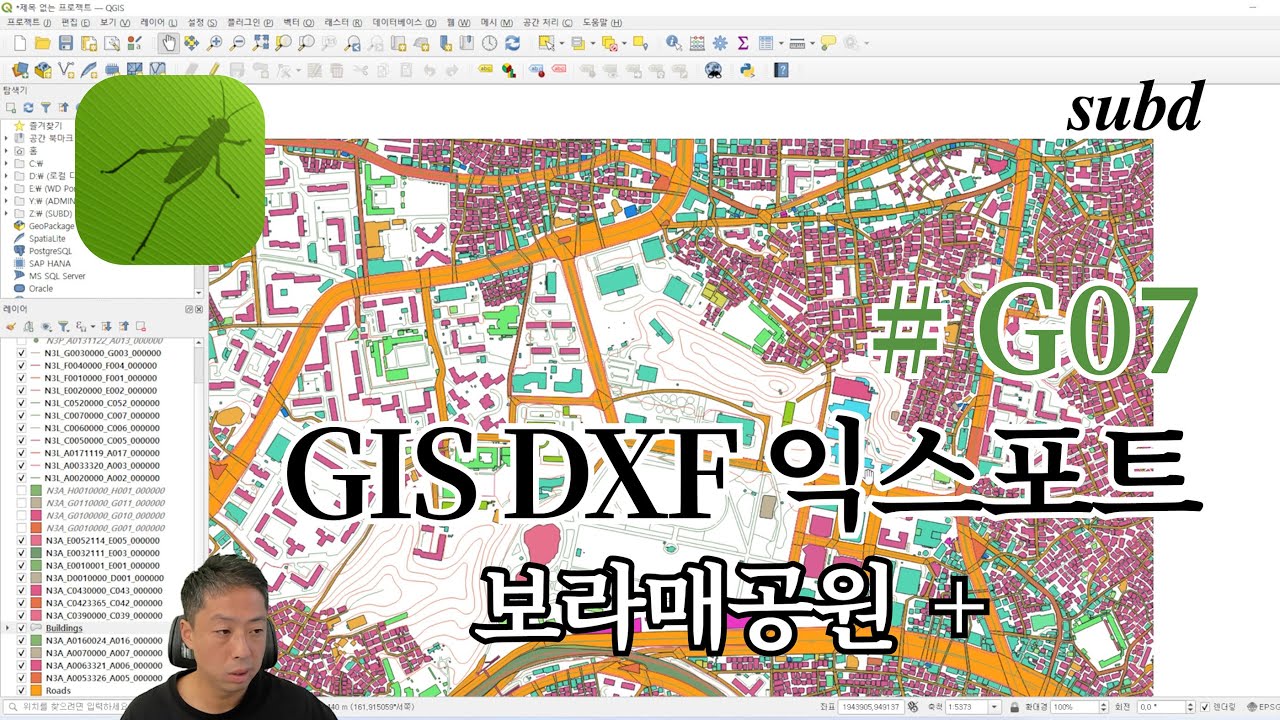Open the 공간 처리 menu
The height and width of the screenshot is (720, 1280).
pyautogui.click(x=548, y=22)
